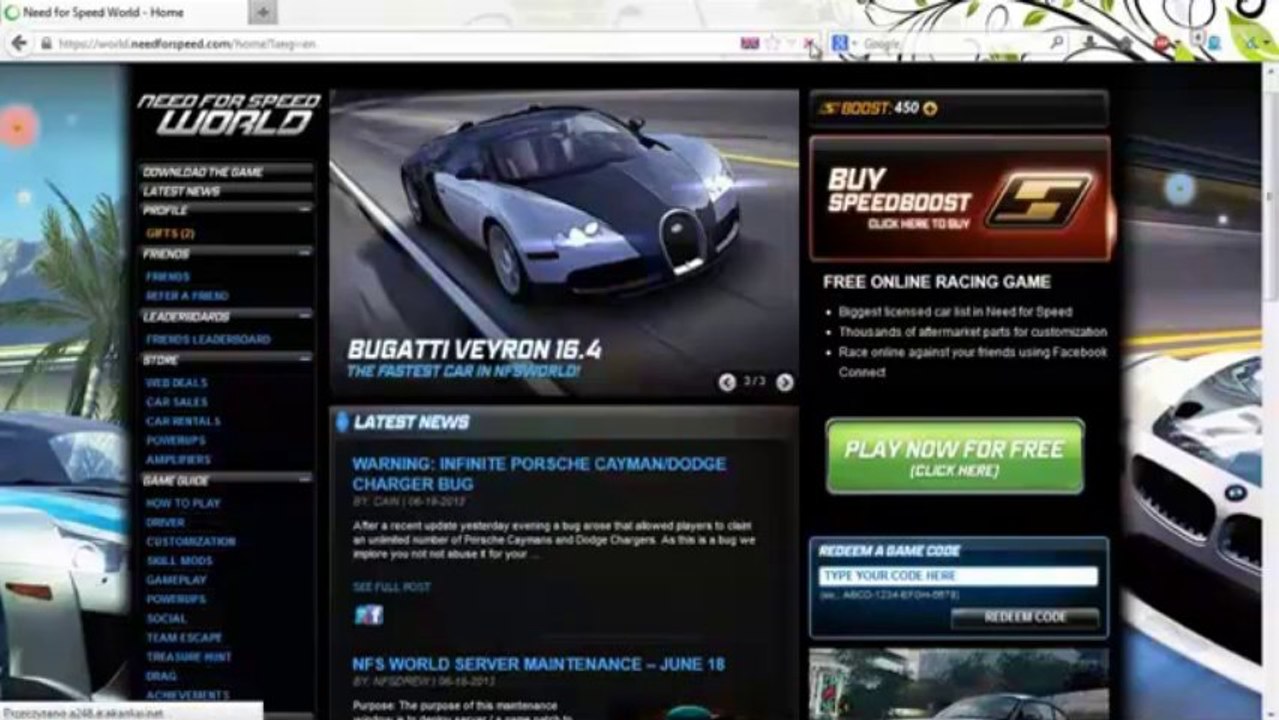
Task: Open NFS World Server Maintenance headline
Action: point(538,664)
